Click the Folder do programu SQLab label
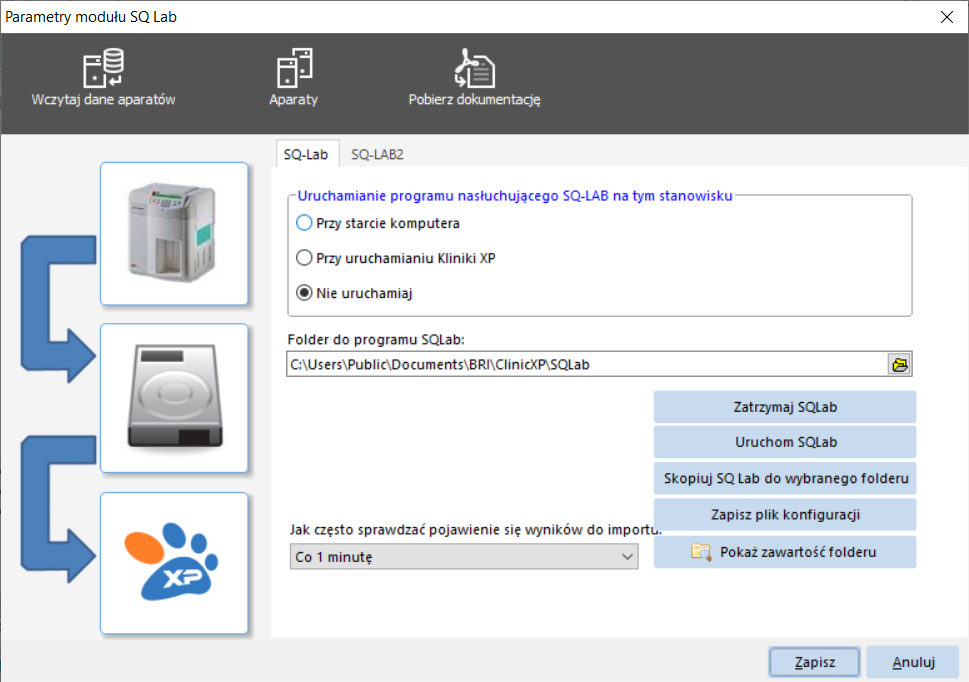The width and height of the screenshot is (969, 682). point(376,340)
